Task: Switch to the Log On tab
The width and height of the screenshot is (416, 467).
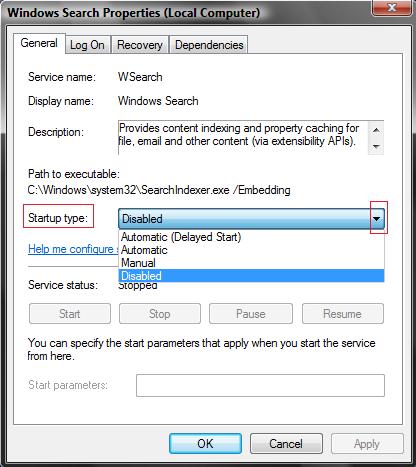Action: (x=87, y=45)
